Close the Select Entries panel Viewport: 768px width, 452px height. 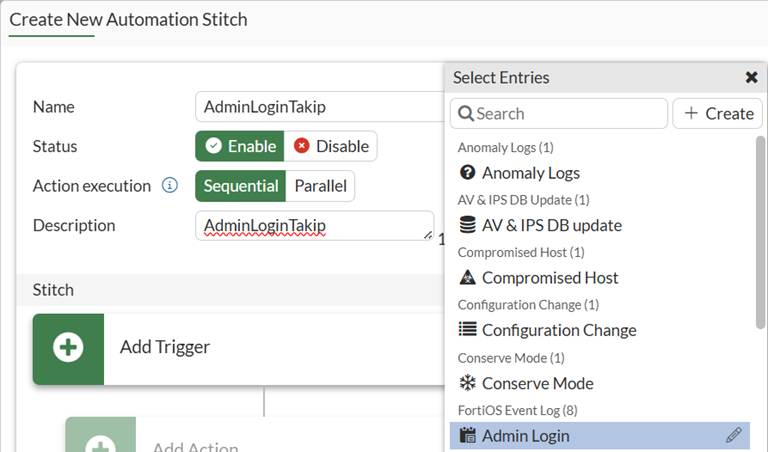(751, 77)
